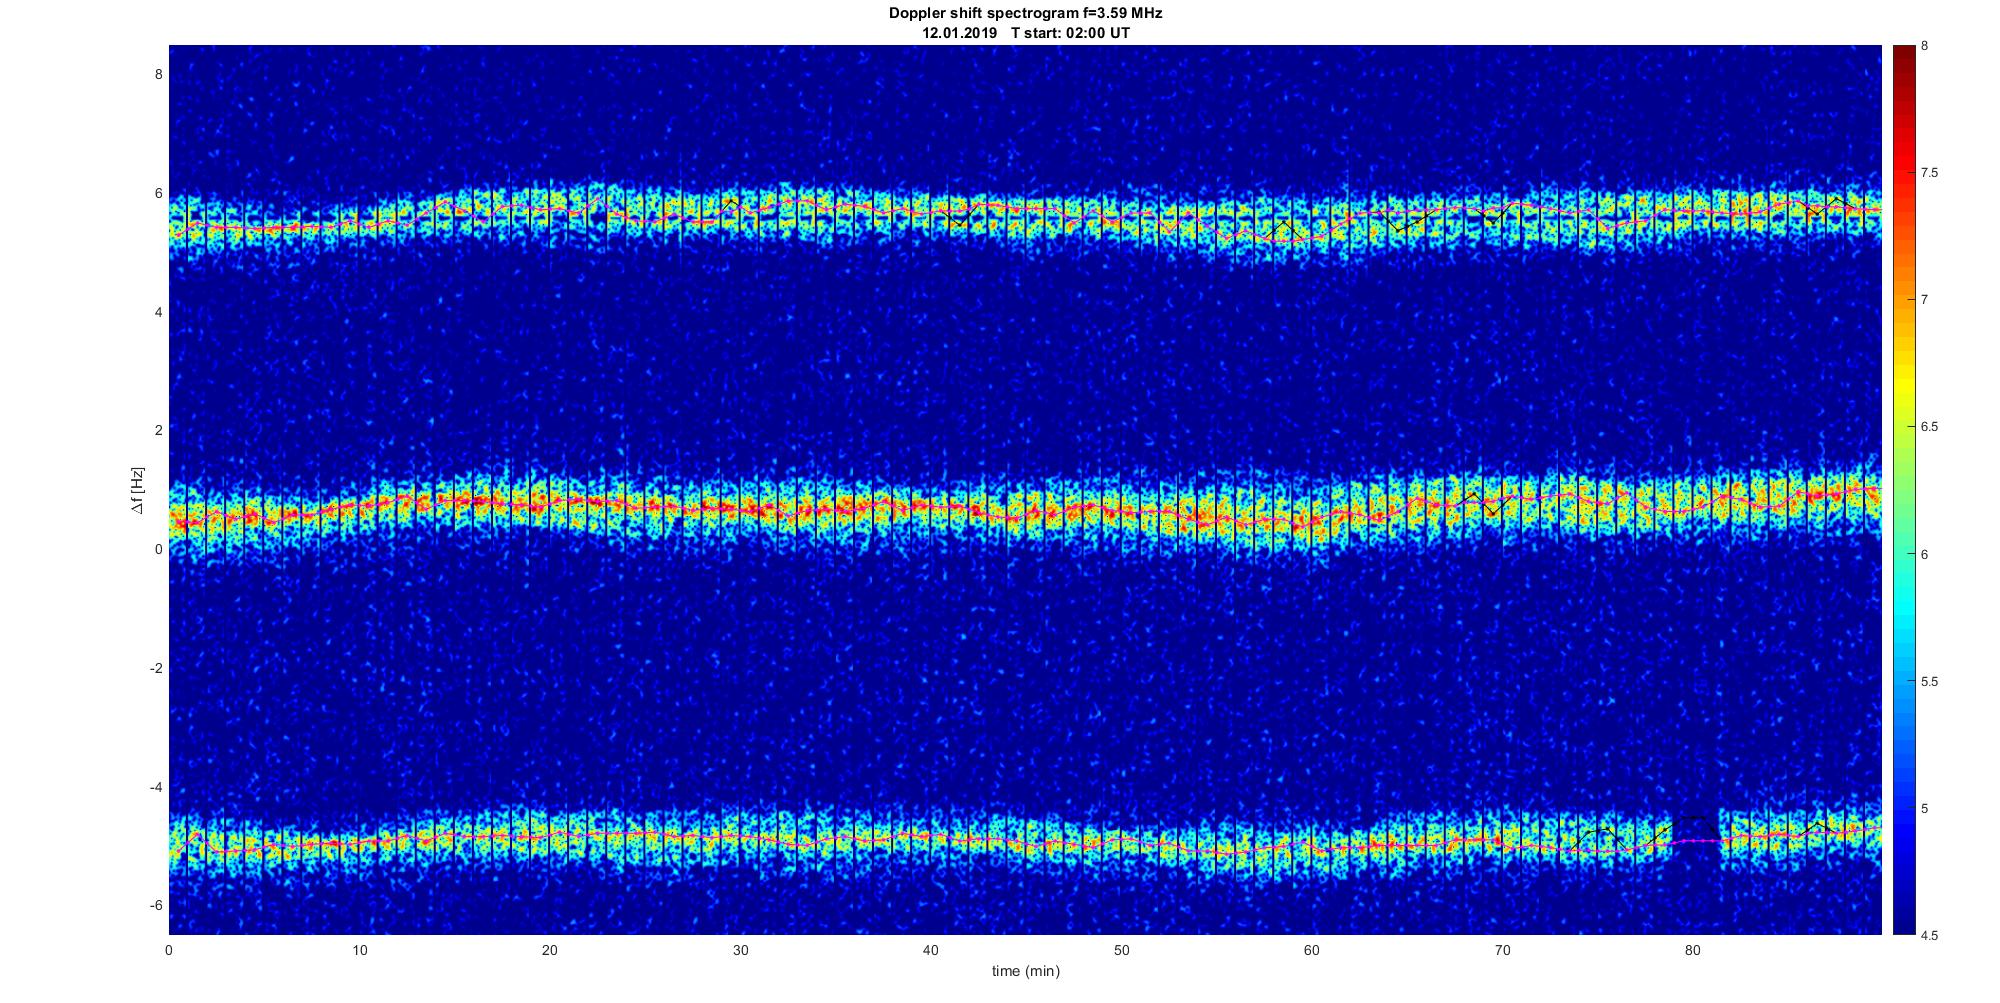Click the x-axis tick label '20'
Viewport: 2000px width, 1003px height.
pos(550,950)
